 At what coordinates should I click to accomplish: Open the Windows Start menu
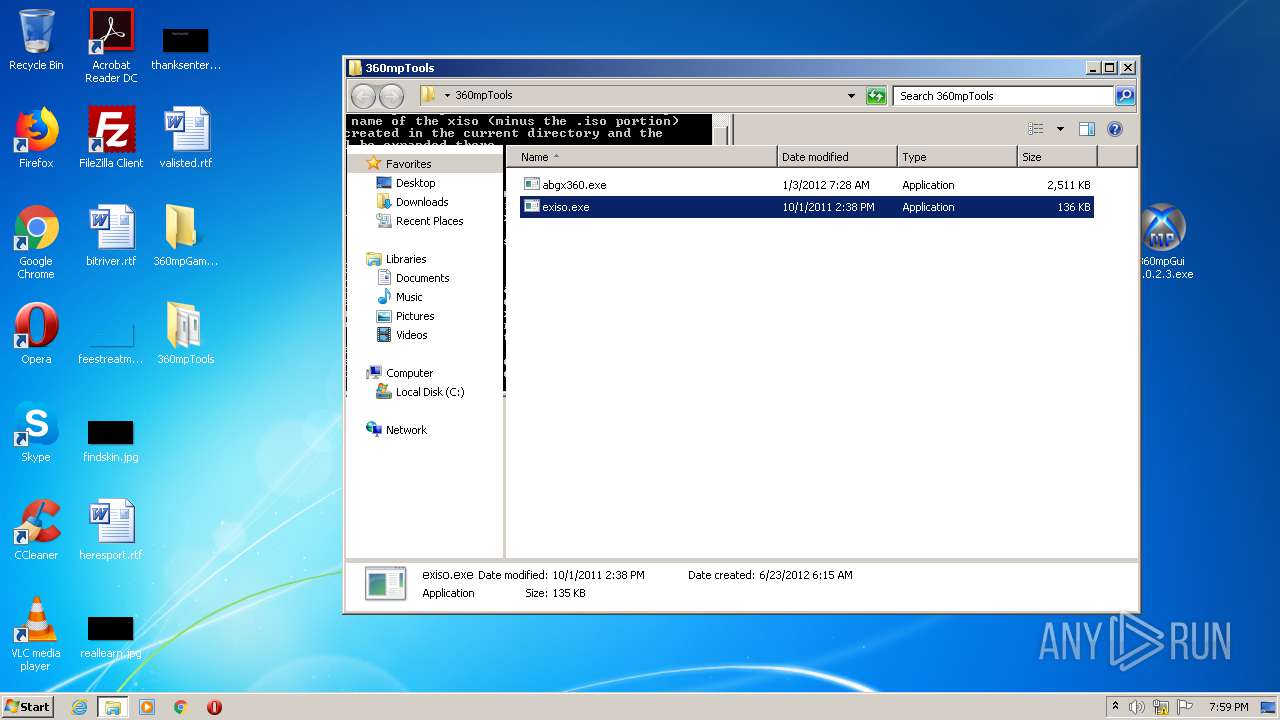pyautogui.click(x=27, y=707)
